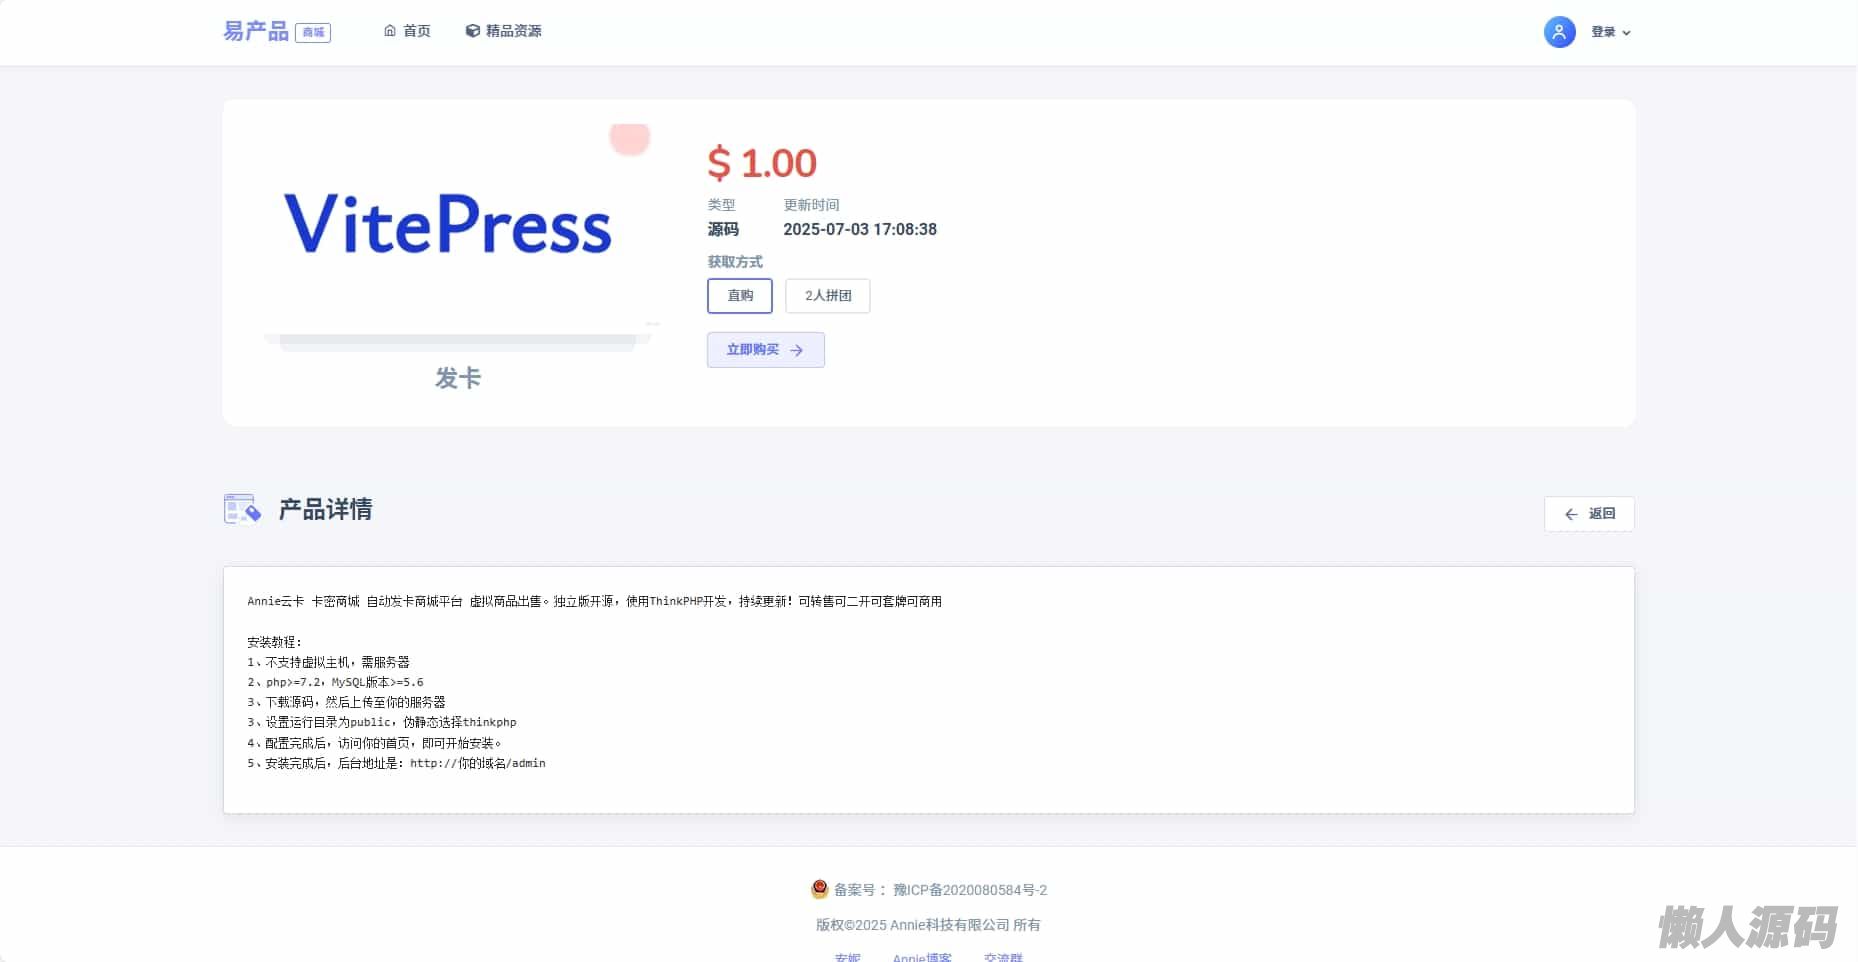This screenshot has height=962, width=1858.
Task: Click the 设置运行目录为public line
Action: 382,722
